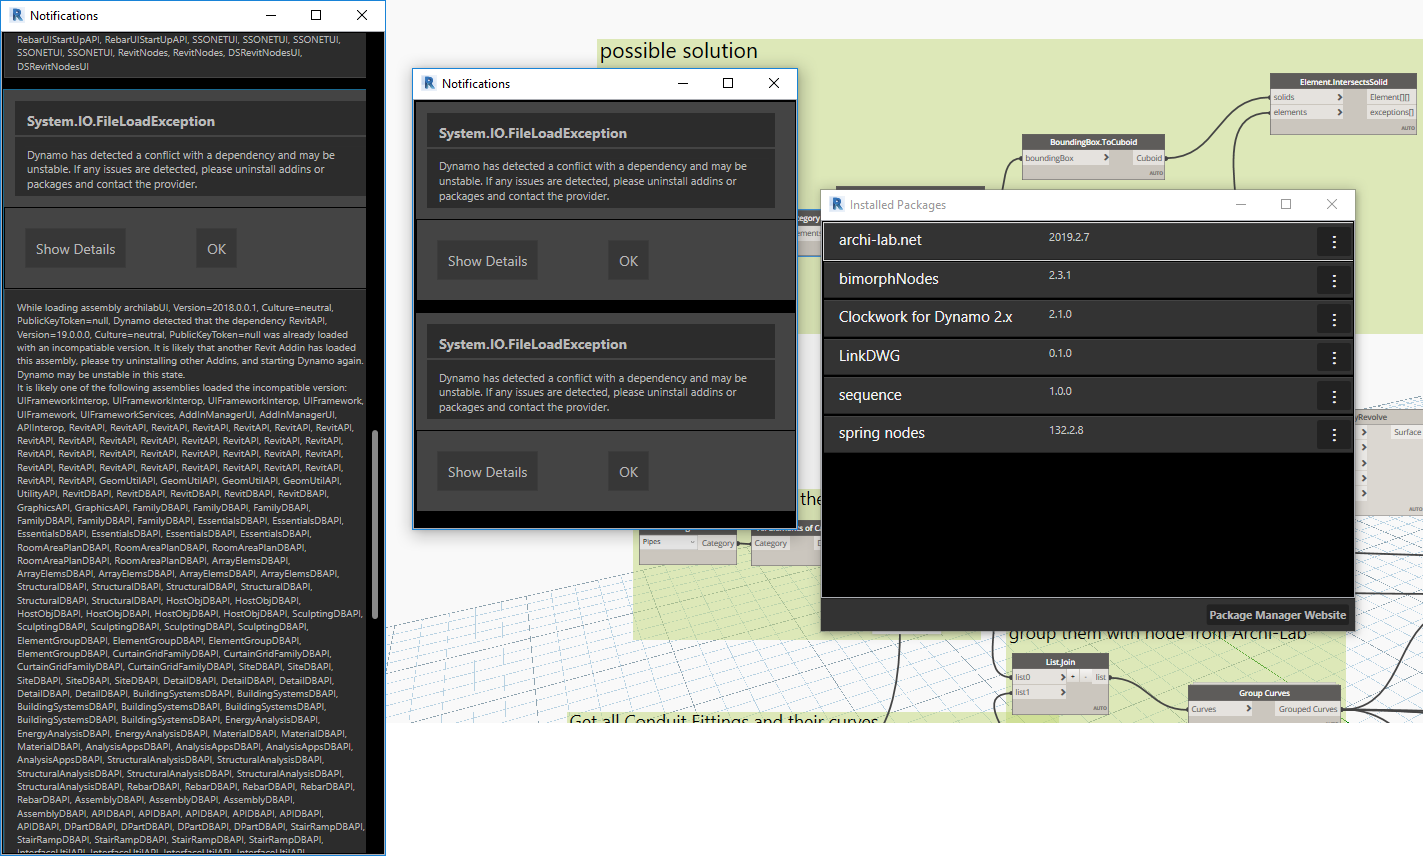Viewport: 1423px width, 856px height.
Task: Maximize the Installed Packages window
Action: coord(1286,204)
